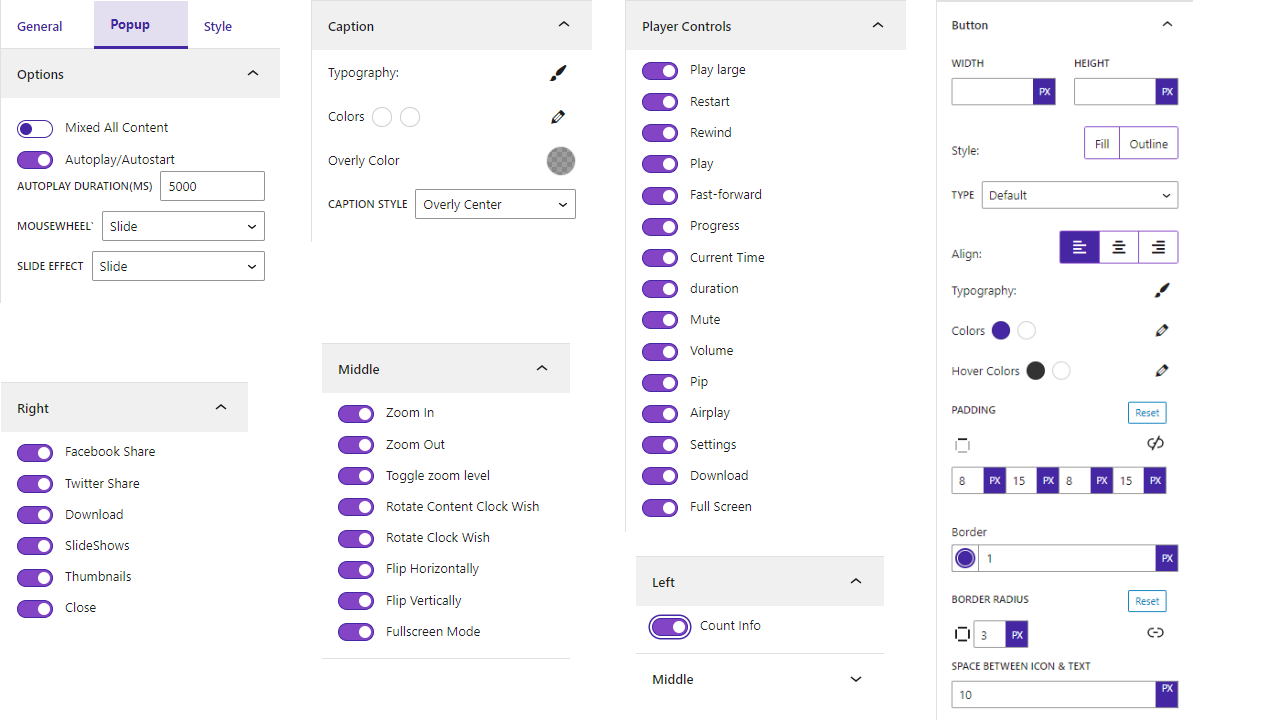This screenshot has height=720, width=1280.
Task: Select first Caption color swatch
Action: pos(382,117)
